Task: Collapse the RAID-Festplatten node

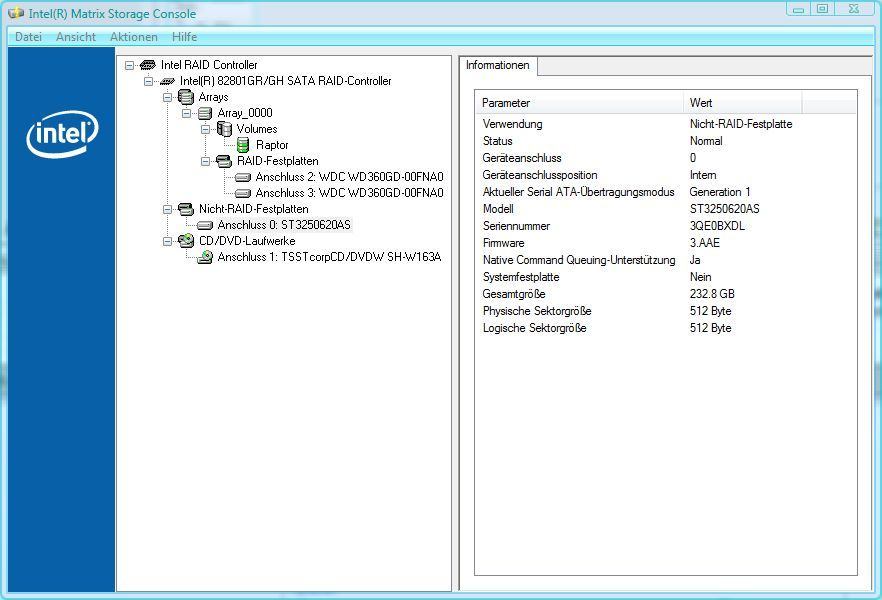Action: 206,161
